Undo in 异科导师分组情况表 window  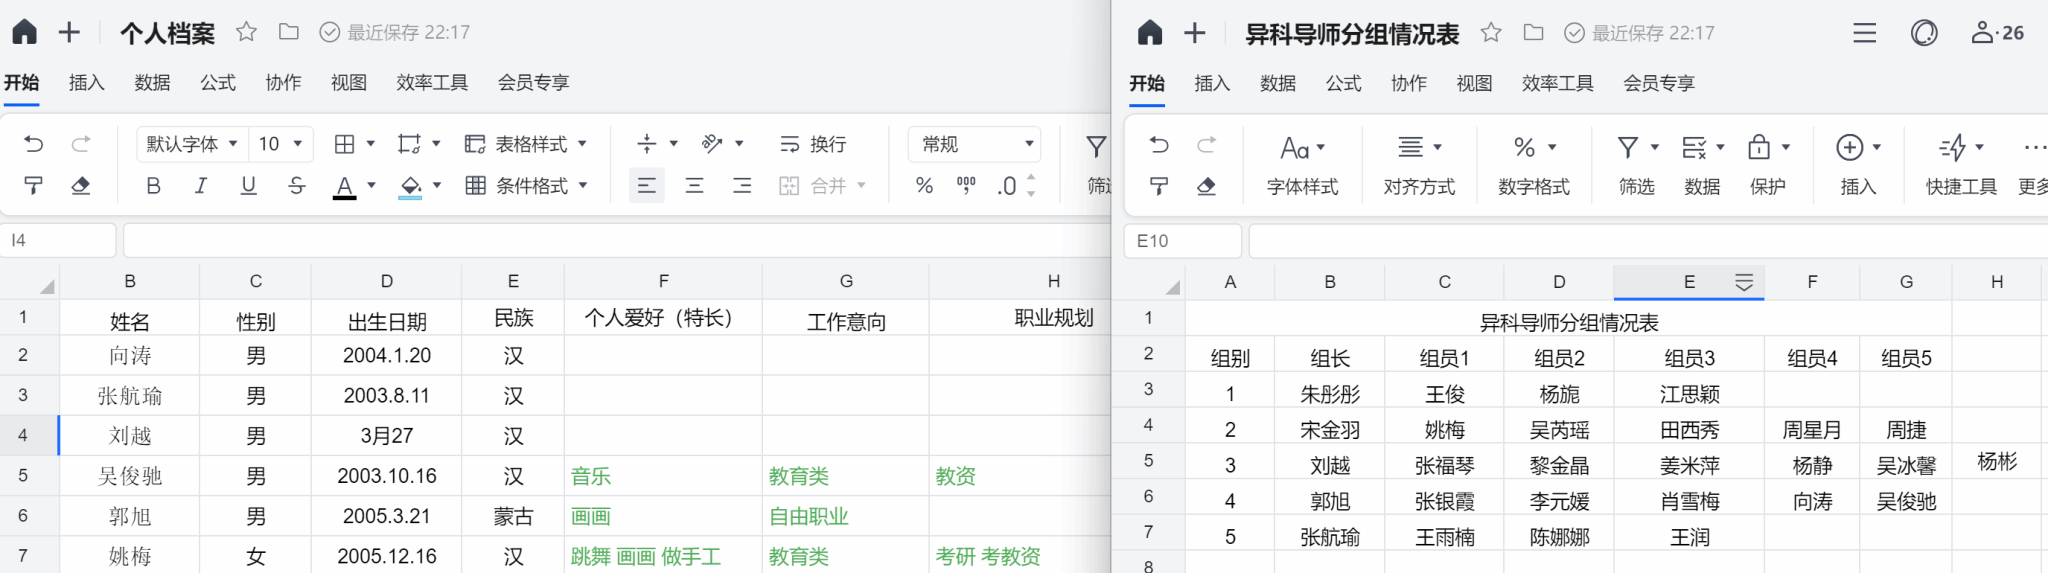point(1159,145)
